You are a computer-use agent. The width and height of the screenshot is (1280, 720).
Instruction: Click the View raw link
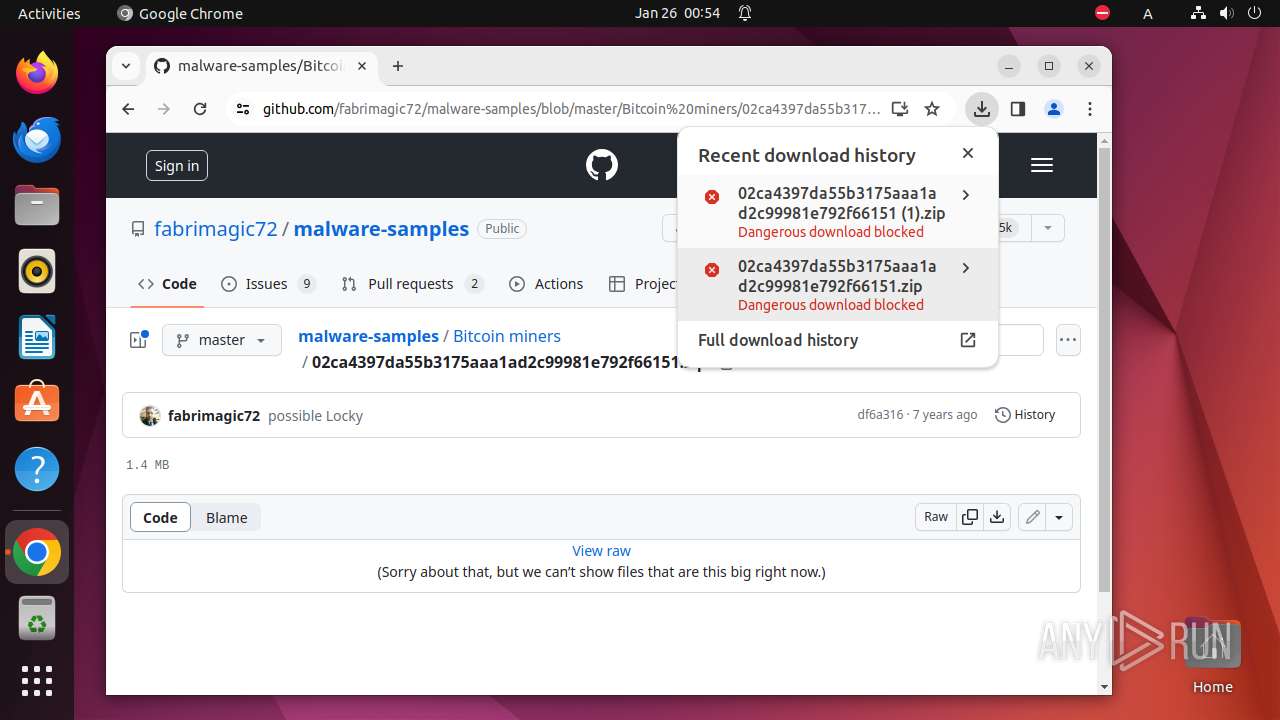[x=601, y=551]
